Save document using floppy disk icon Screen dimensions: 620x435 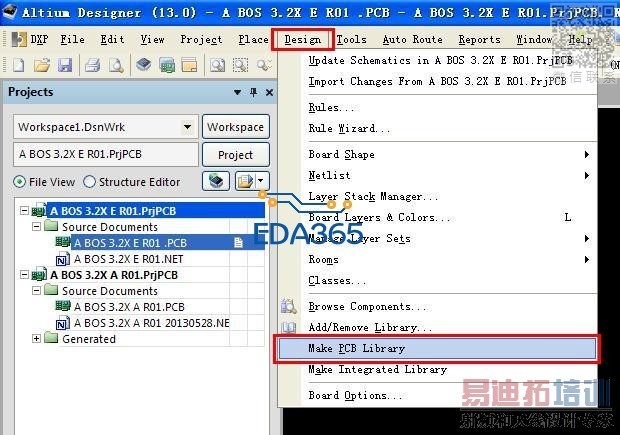[65, 65]
